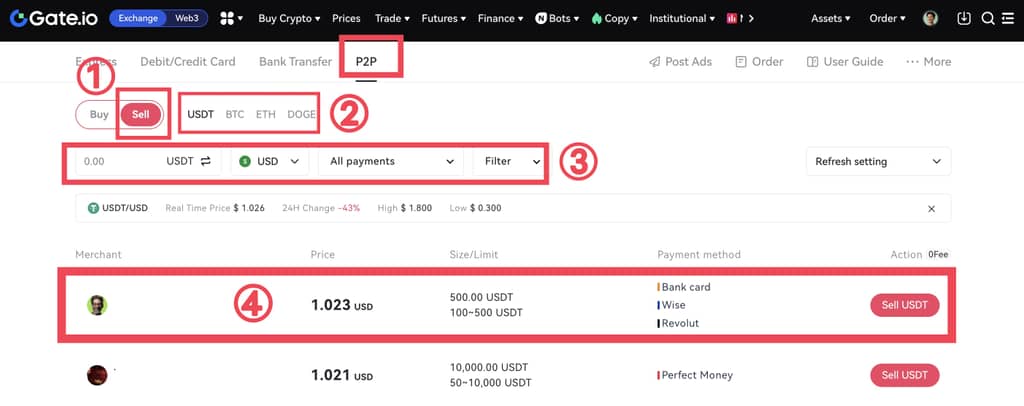
Task: Open search with magnifier icon
Action: [988, 18]
